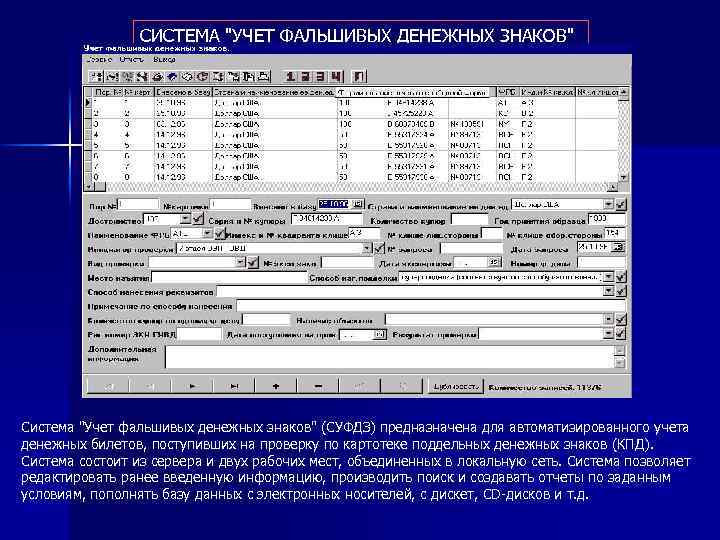Click the Количество купюр field
Viewport: 720px width, 540px height.
[469, 219]
